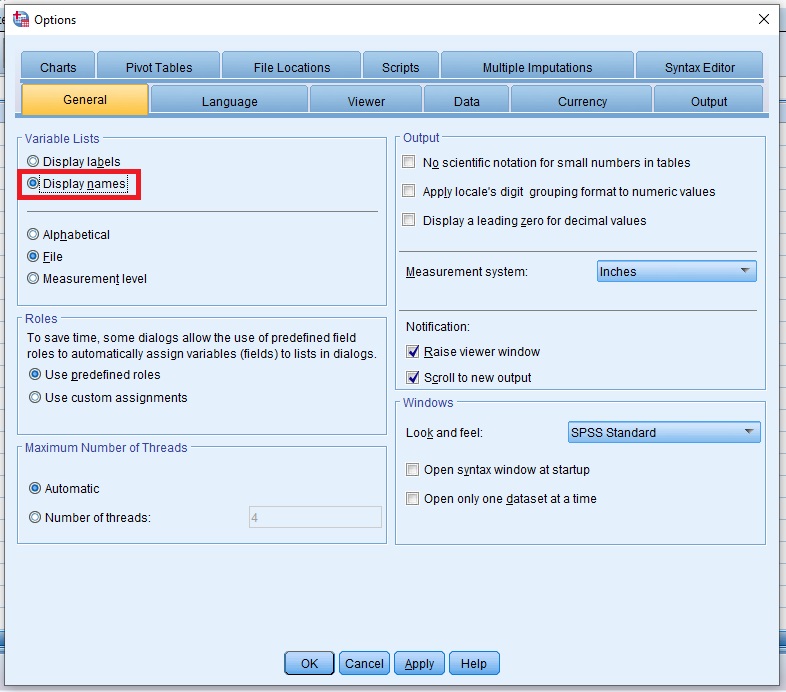This screenshot has width=786, height=692.
Task: Select the Number of threads radio option
Action: click(x=35, y=517)
